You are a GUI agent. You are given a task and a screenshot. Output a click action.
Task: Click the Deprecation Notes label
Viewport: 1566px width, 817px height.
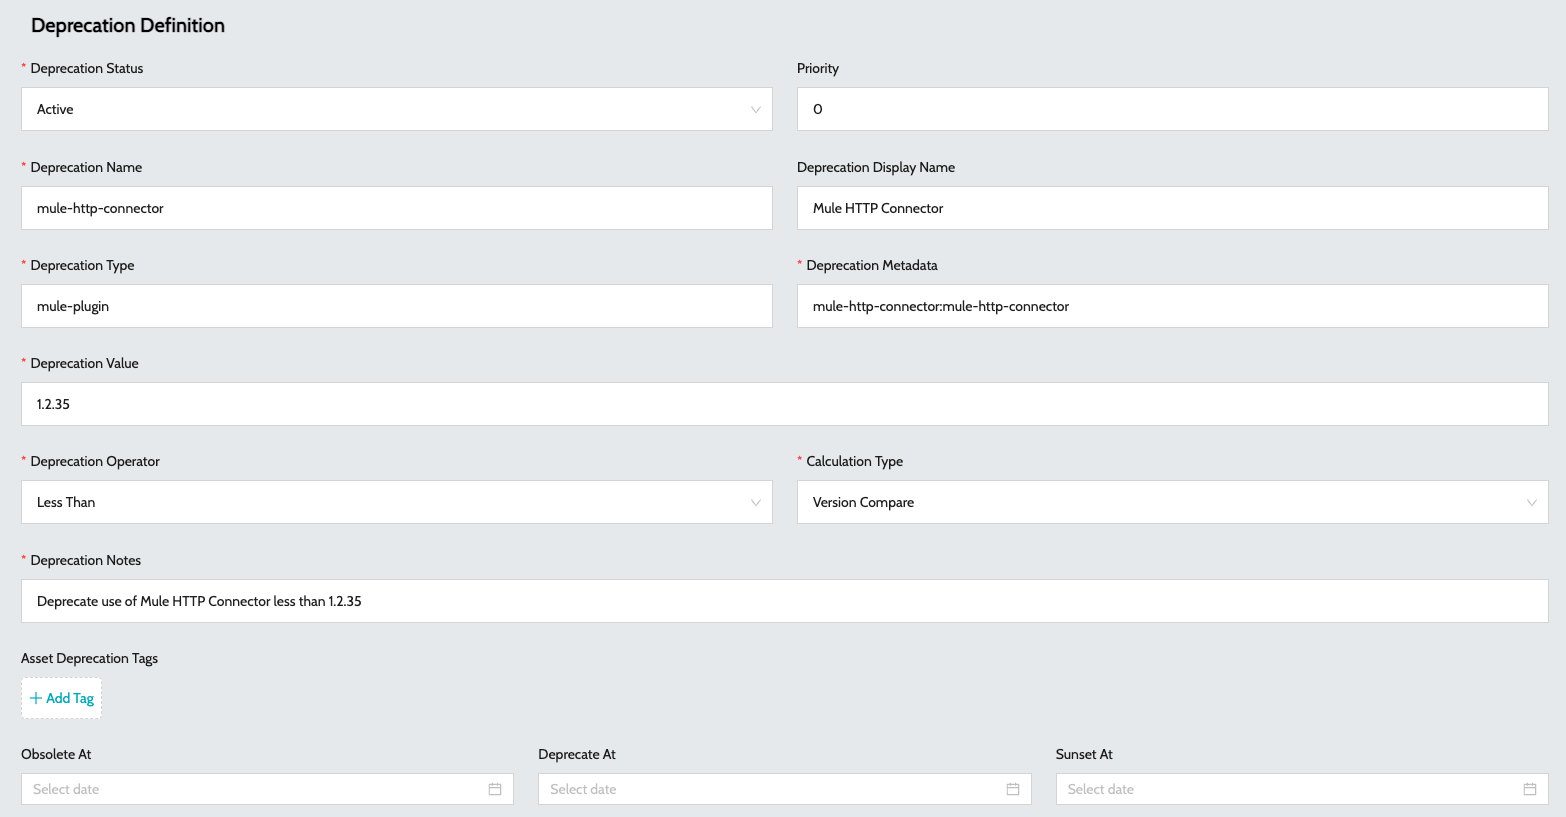click(86, 560)
